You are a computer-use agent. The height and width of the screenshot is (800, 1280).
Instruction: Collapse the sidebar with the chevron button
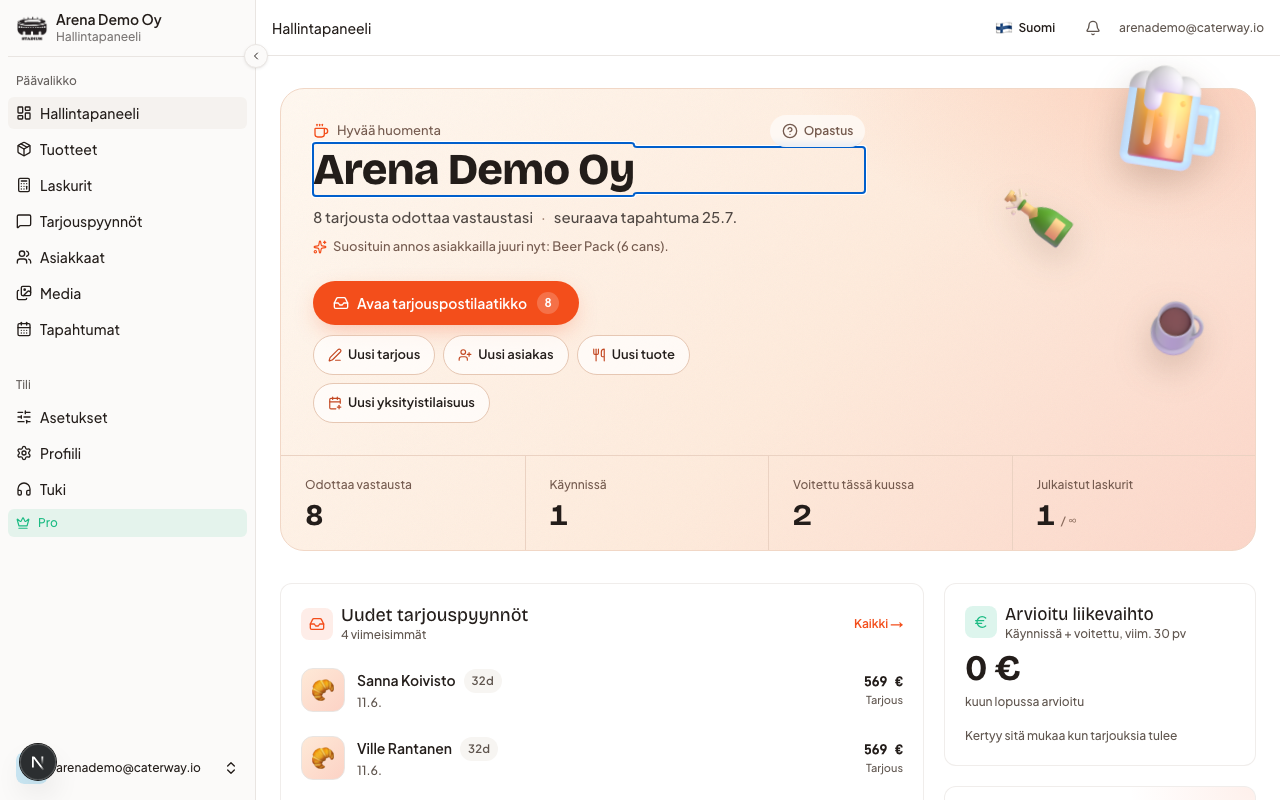(256, 56)
